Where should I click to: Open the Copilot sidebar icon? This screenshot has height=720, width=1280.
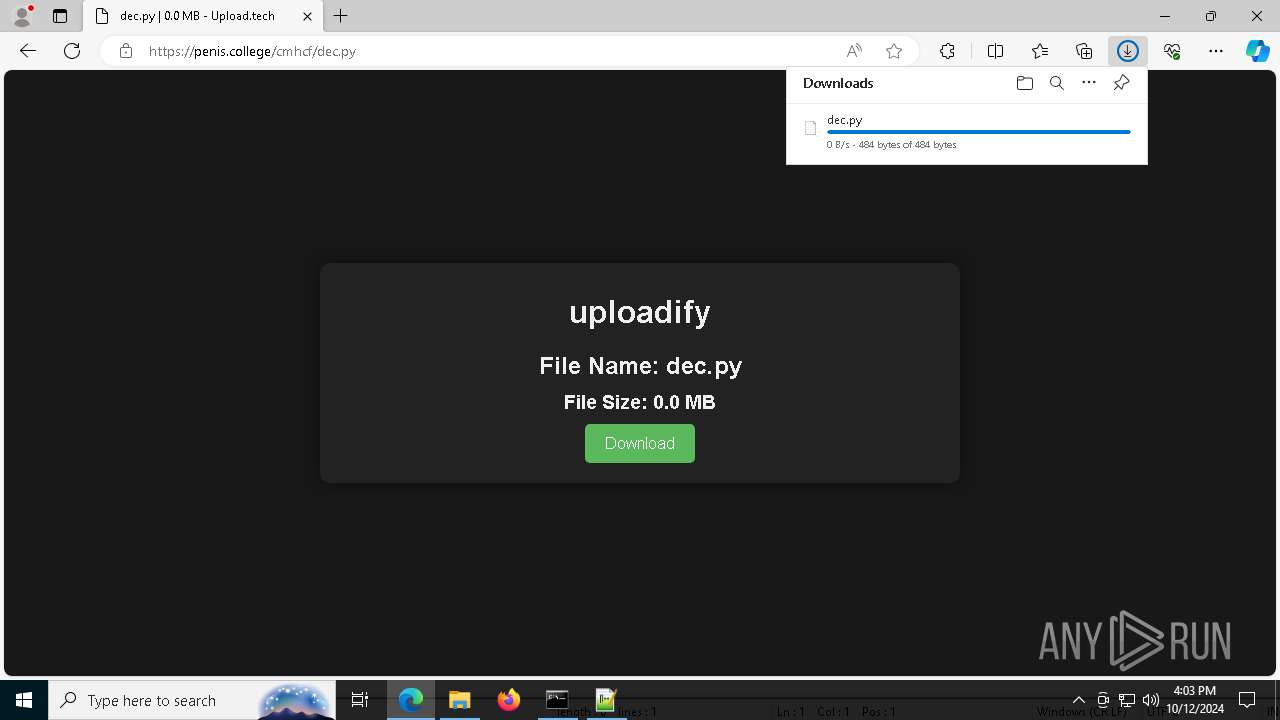(x=1258, y=51)
